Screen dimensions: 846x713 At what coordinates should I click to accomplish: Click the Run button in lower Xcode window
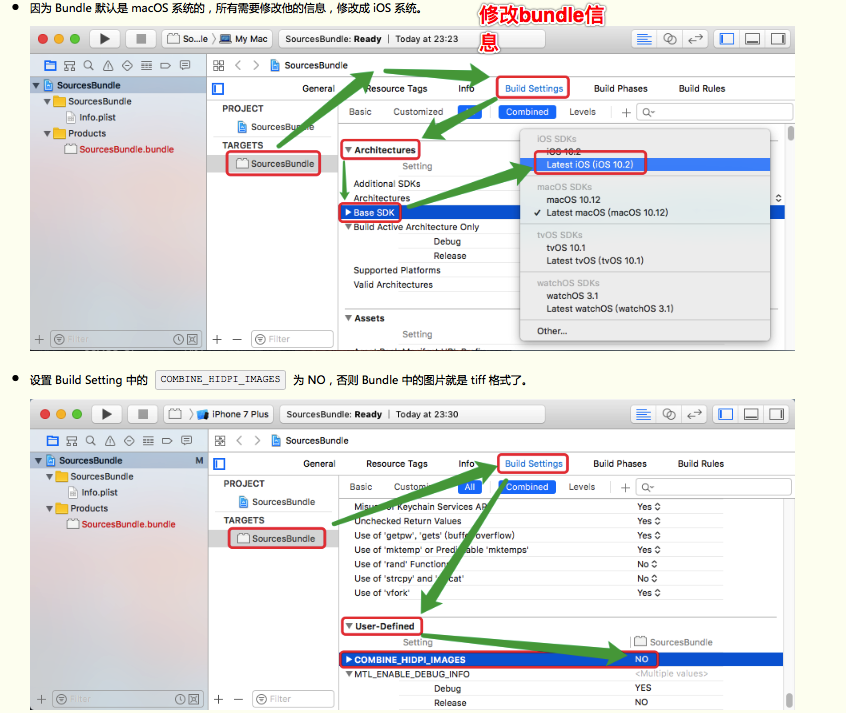[106, 414]
